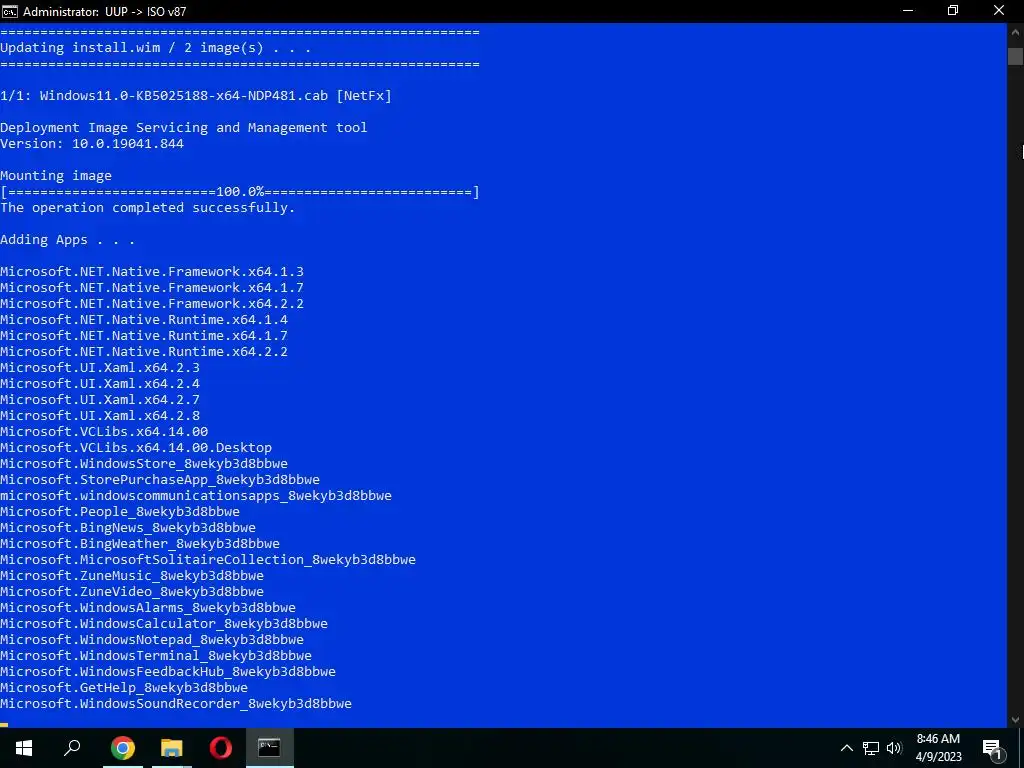
Task: Click Microsoft.UI.Xaml.x64.2.8 line
Action: coord(100,415)
